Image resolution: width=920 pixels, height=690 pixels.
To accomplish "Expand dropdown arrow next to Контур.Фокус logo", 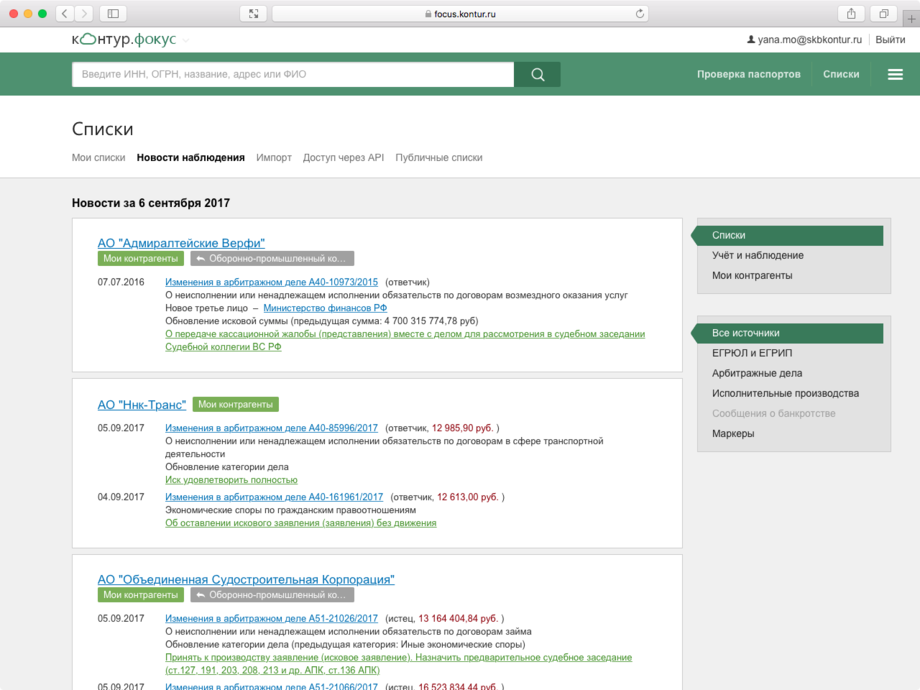I will (x=186, y=40).
